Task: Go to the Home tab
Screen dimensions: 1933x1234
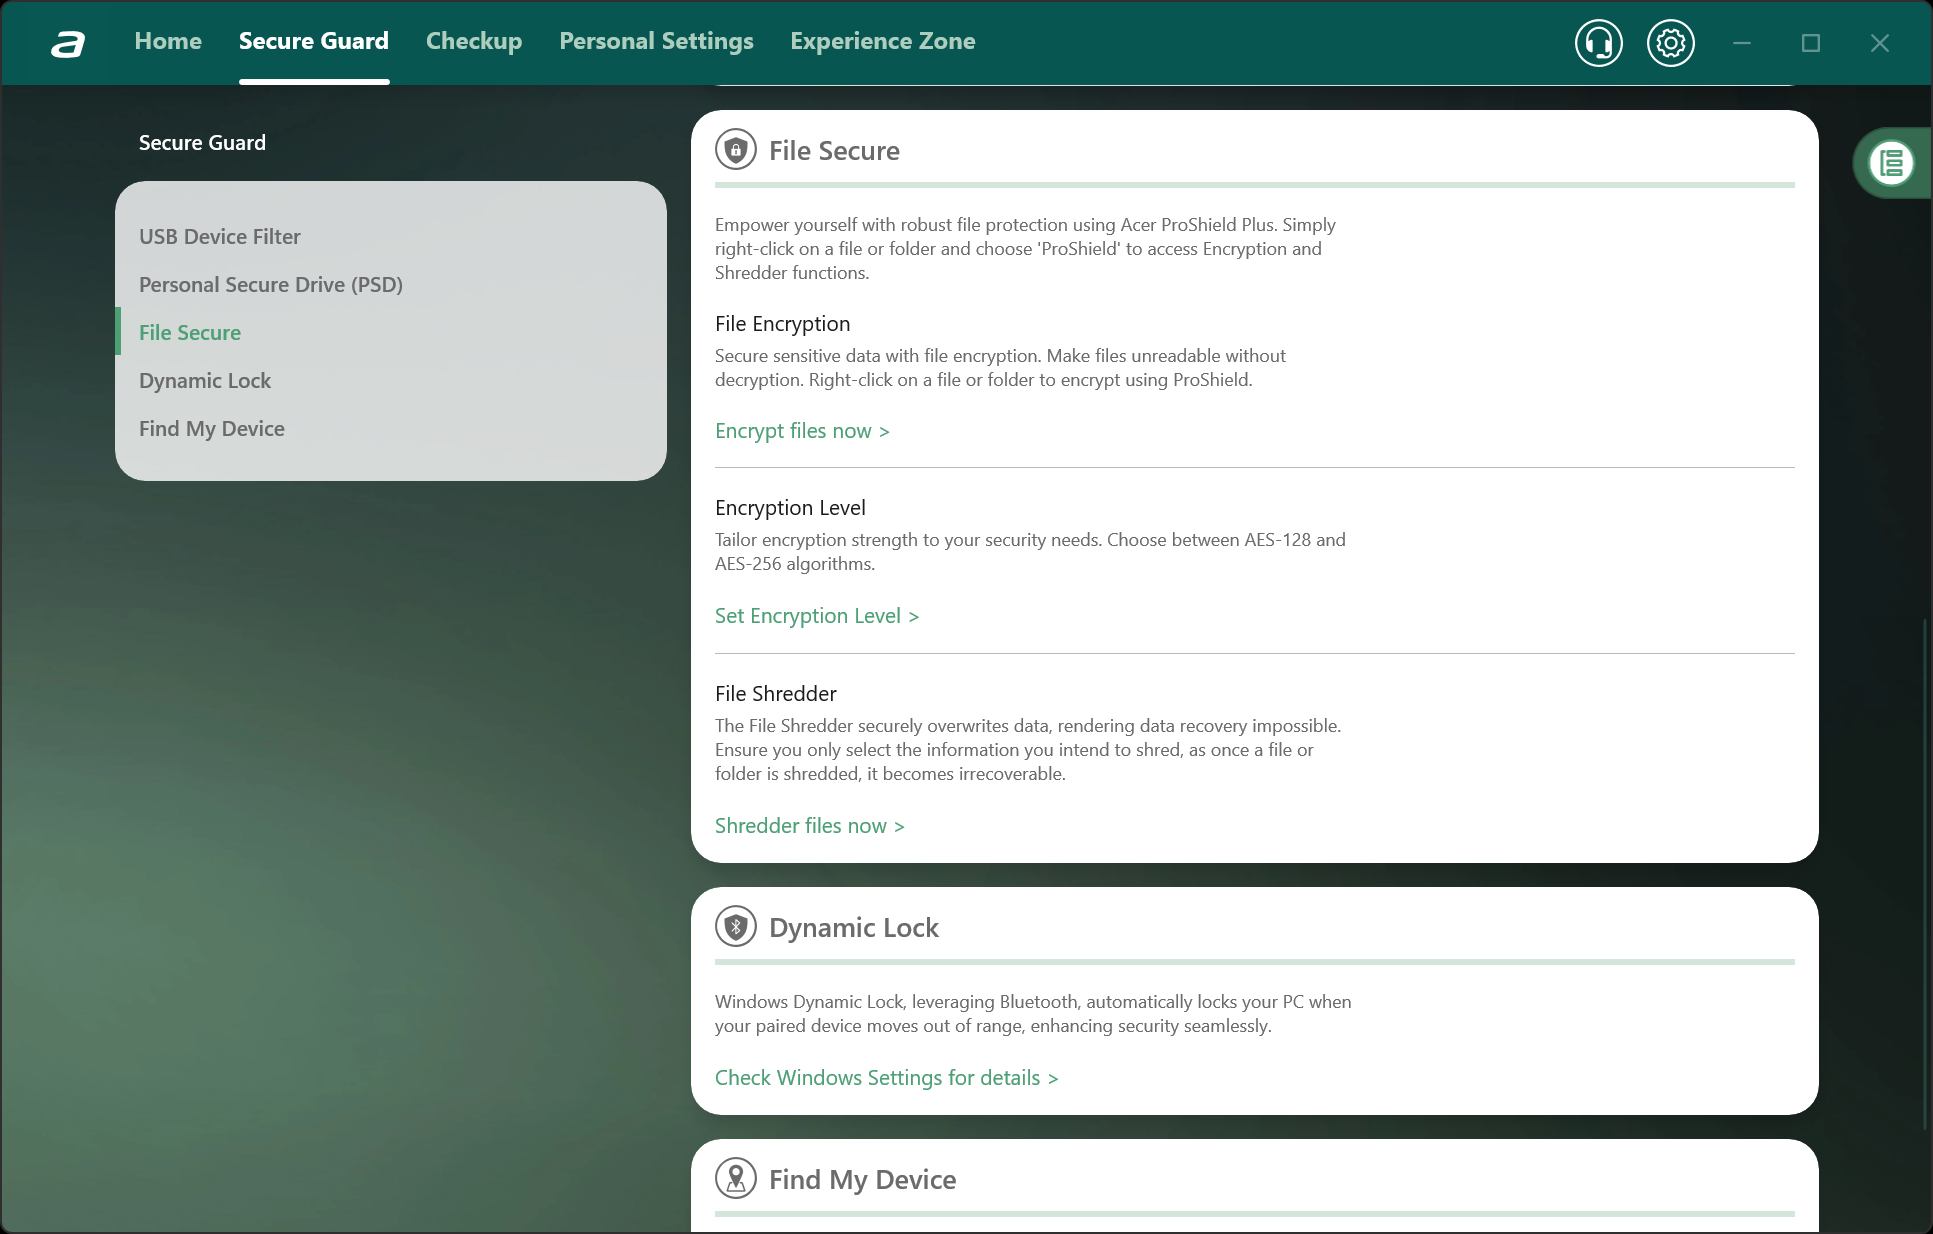Action: (x=168, y=41)
